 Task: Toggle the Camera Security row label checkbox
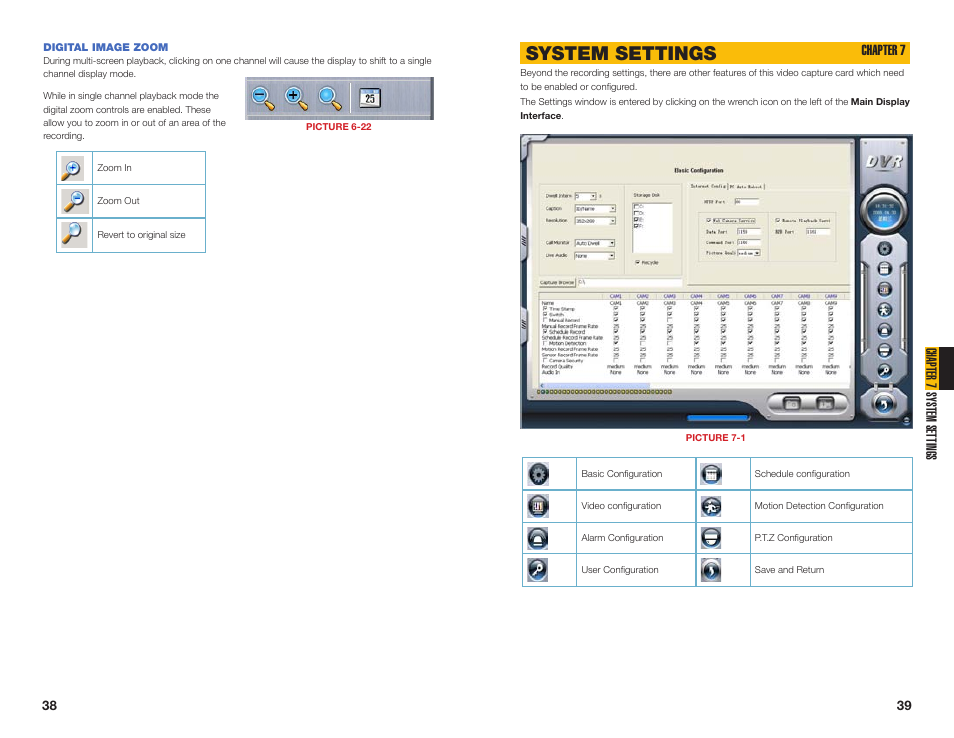click(545, 361)
